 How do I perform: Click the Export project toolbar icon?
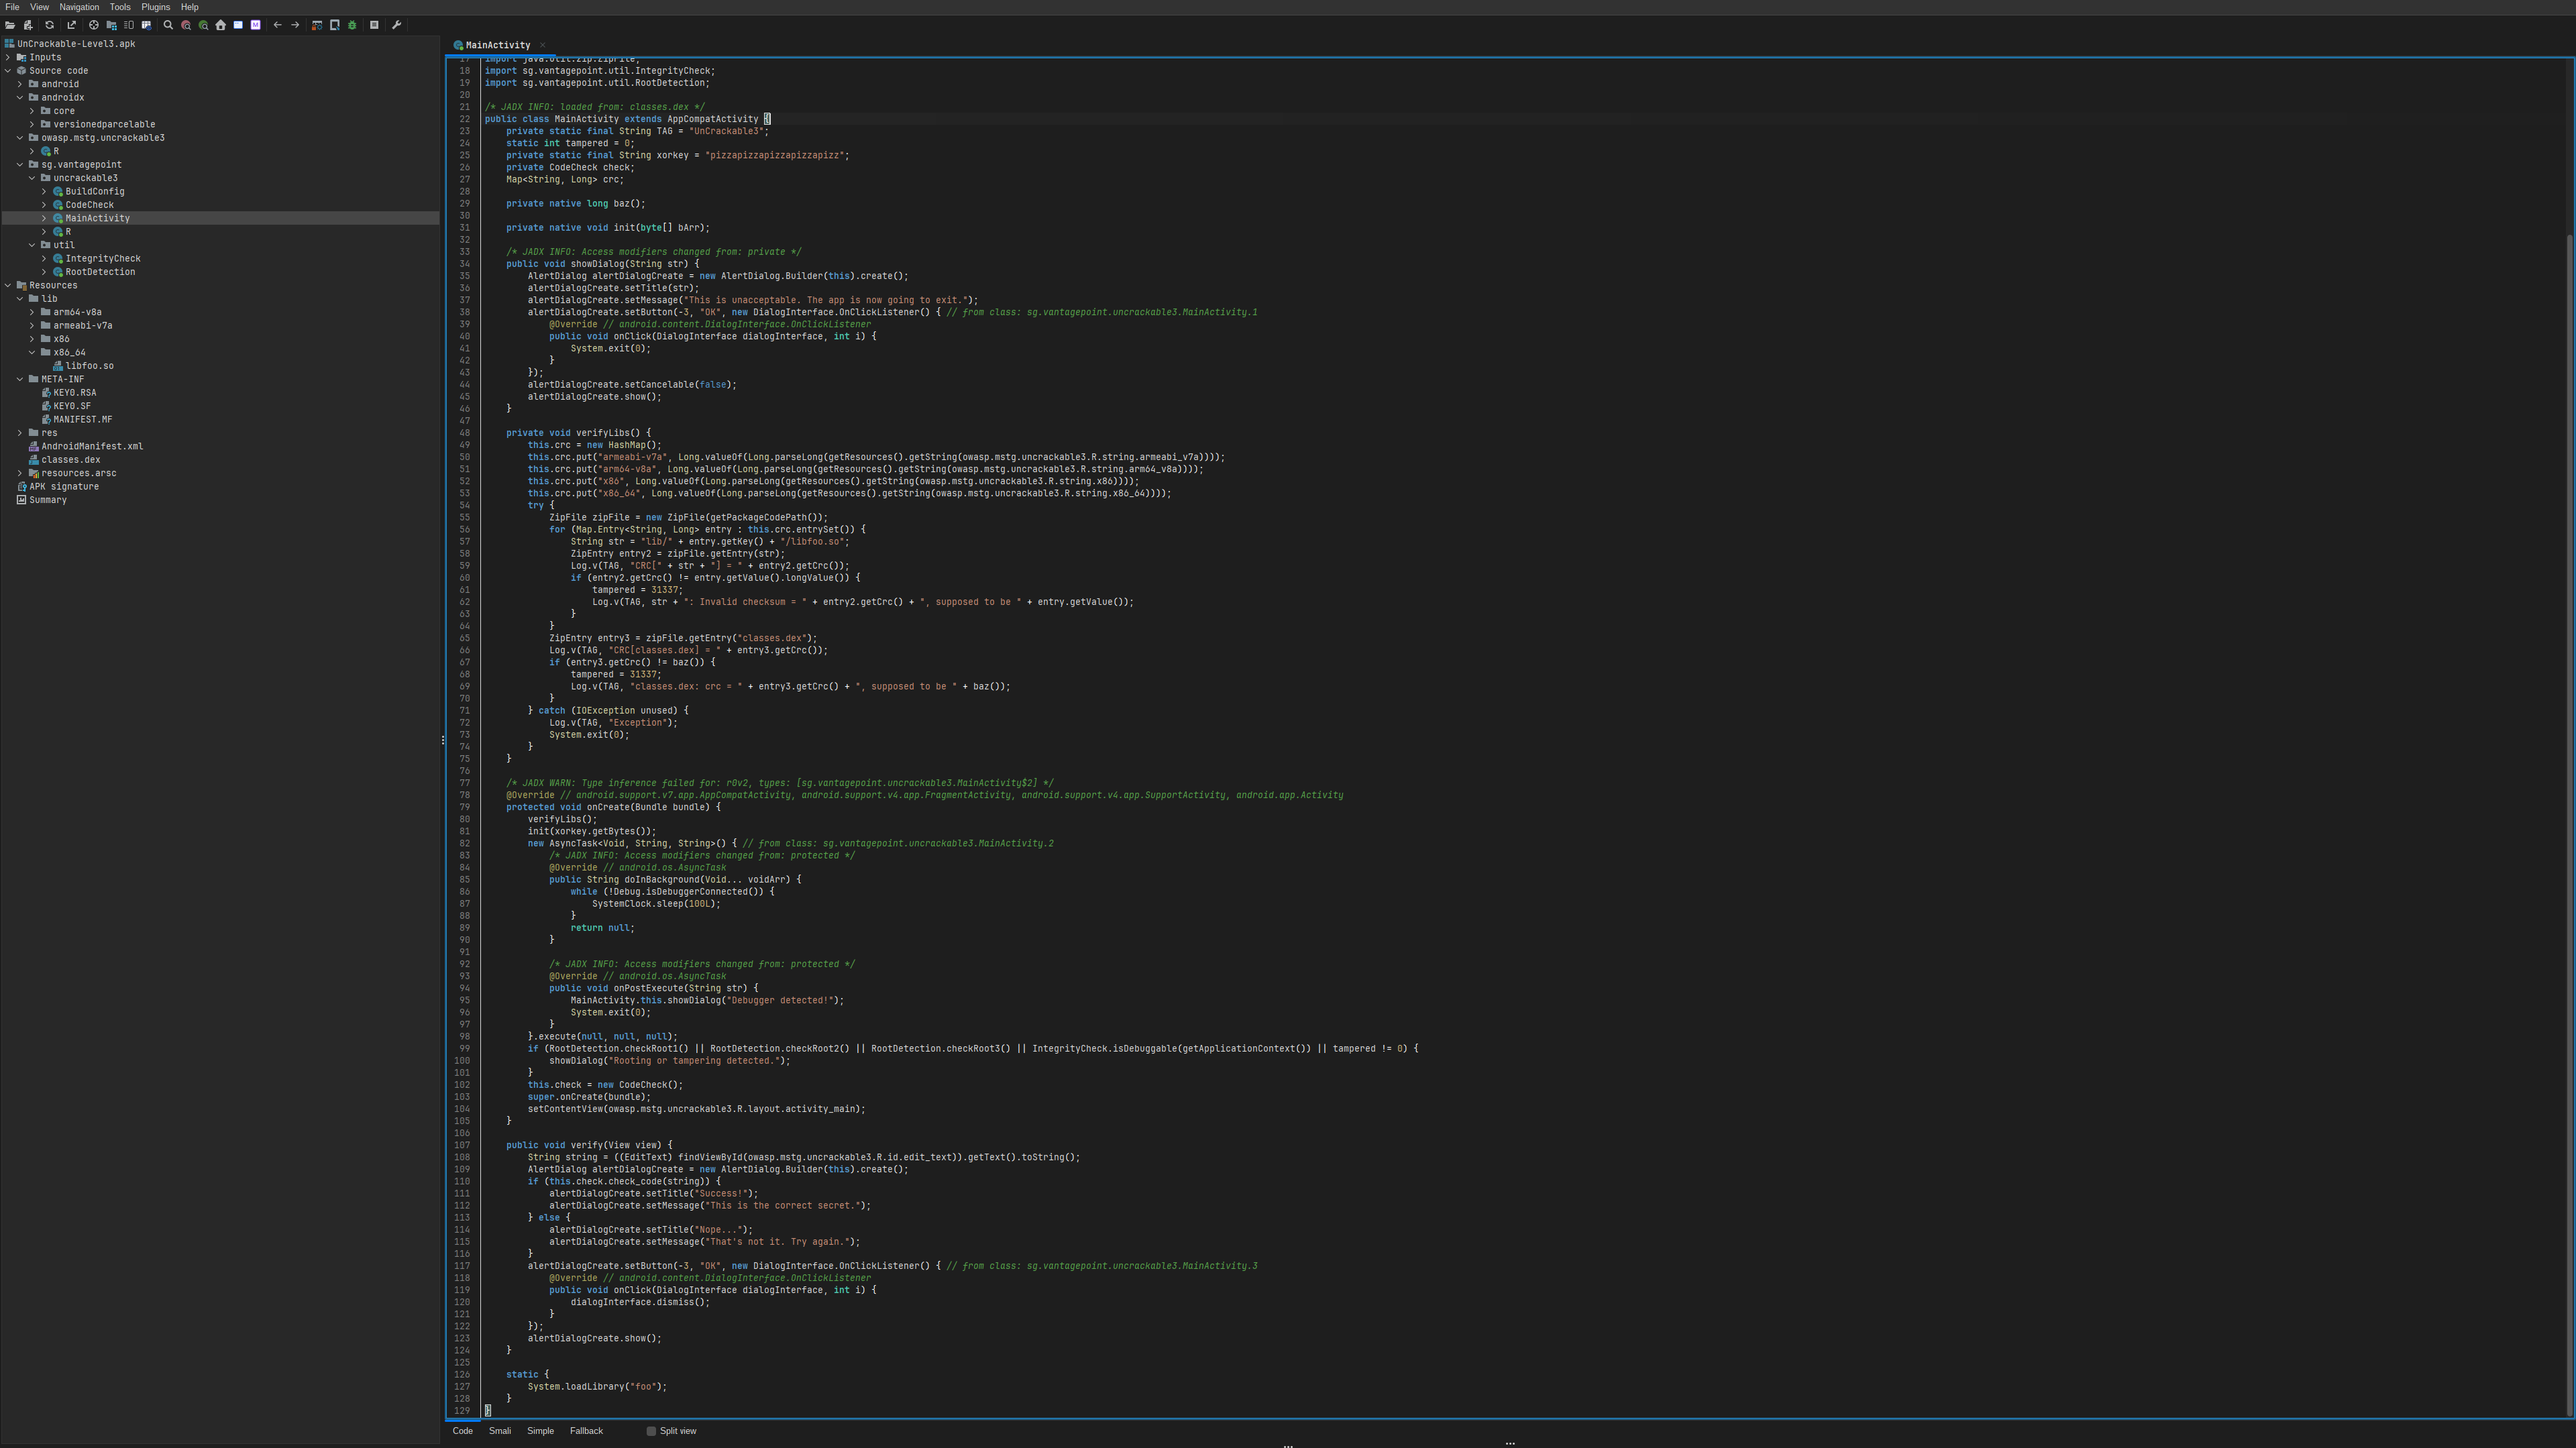click(x=71, y=25)
